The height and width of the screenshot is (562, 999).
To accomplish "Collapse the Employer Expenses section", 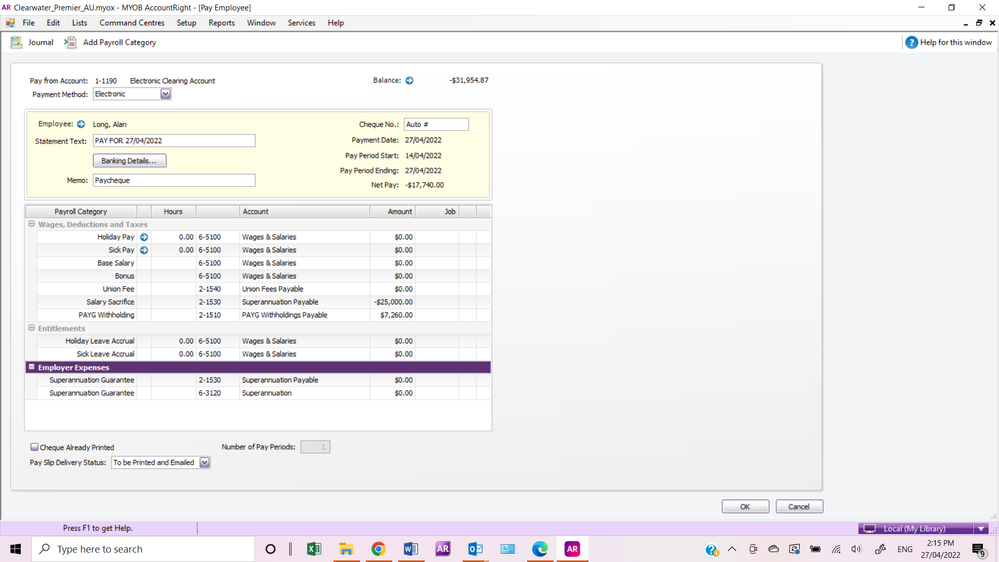I will coord(31,367).
